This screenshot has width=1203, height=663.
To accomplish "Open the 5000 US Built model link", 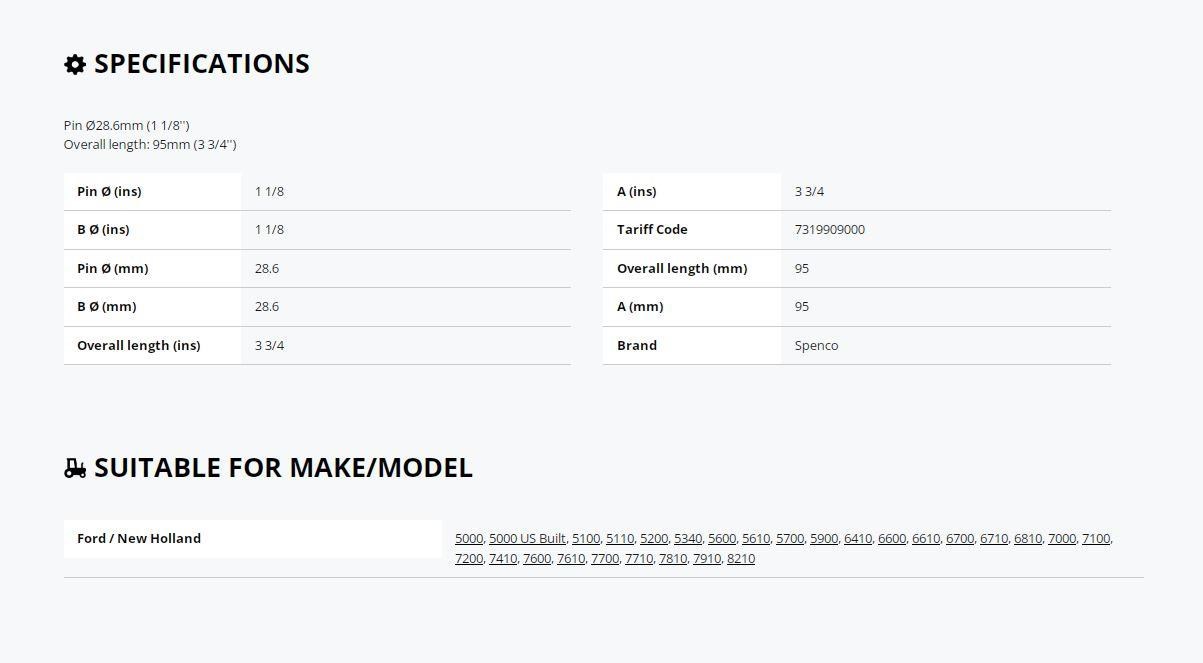I will click(x=527, y=538).
